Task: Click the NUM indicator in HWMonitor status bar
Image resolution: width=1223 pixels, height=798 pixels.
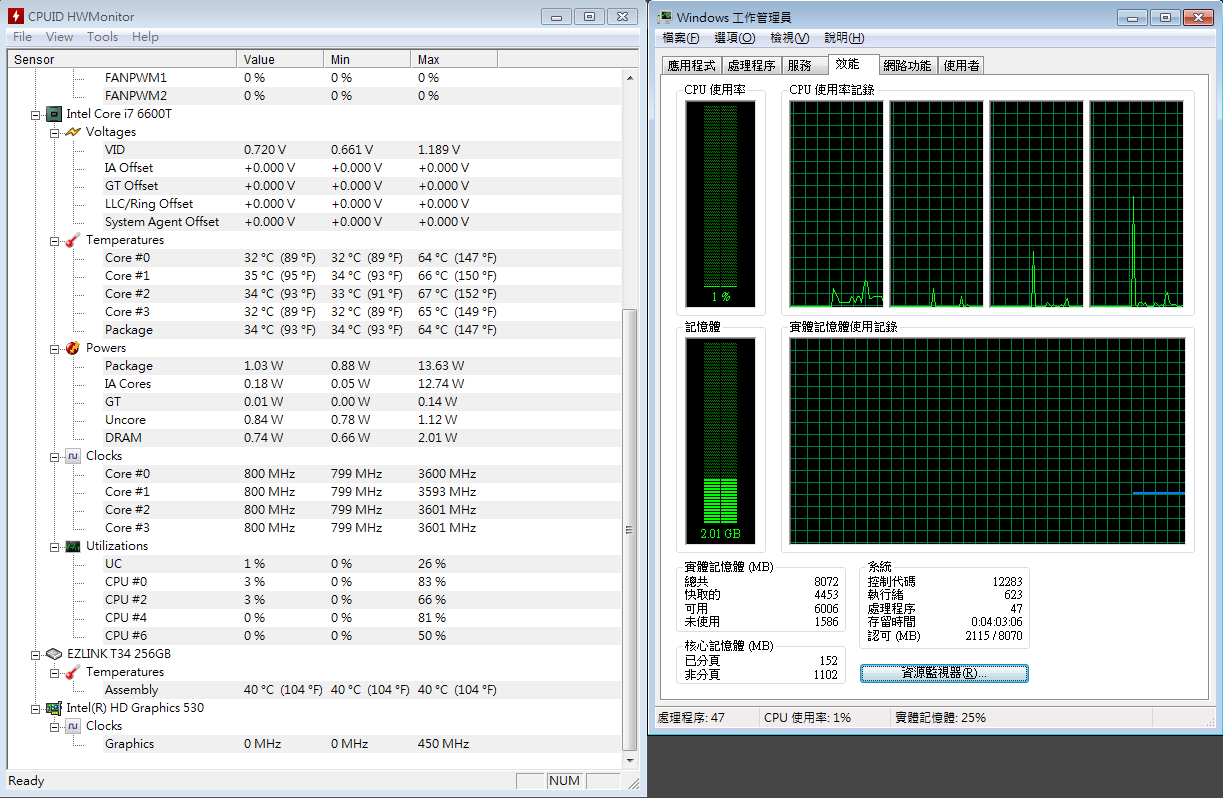Action: 564,781
